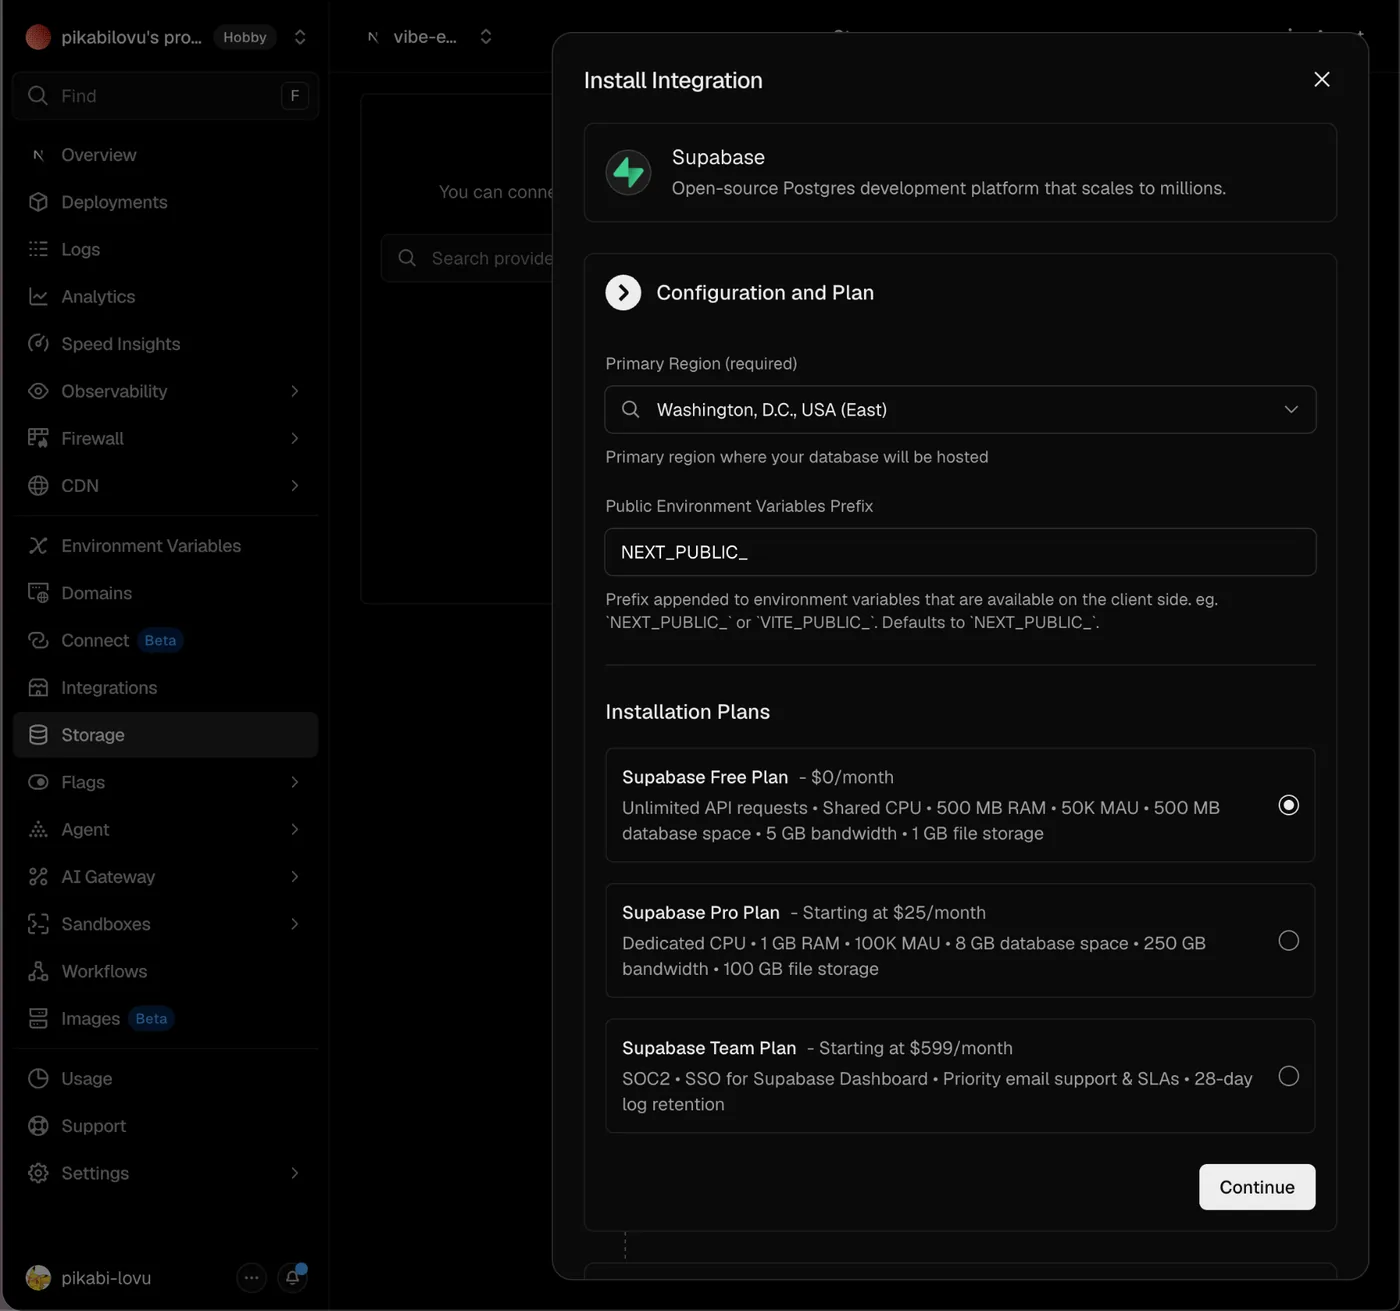Expand the Observability submenu
1400x1311 pixels.
point(294,391)
